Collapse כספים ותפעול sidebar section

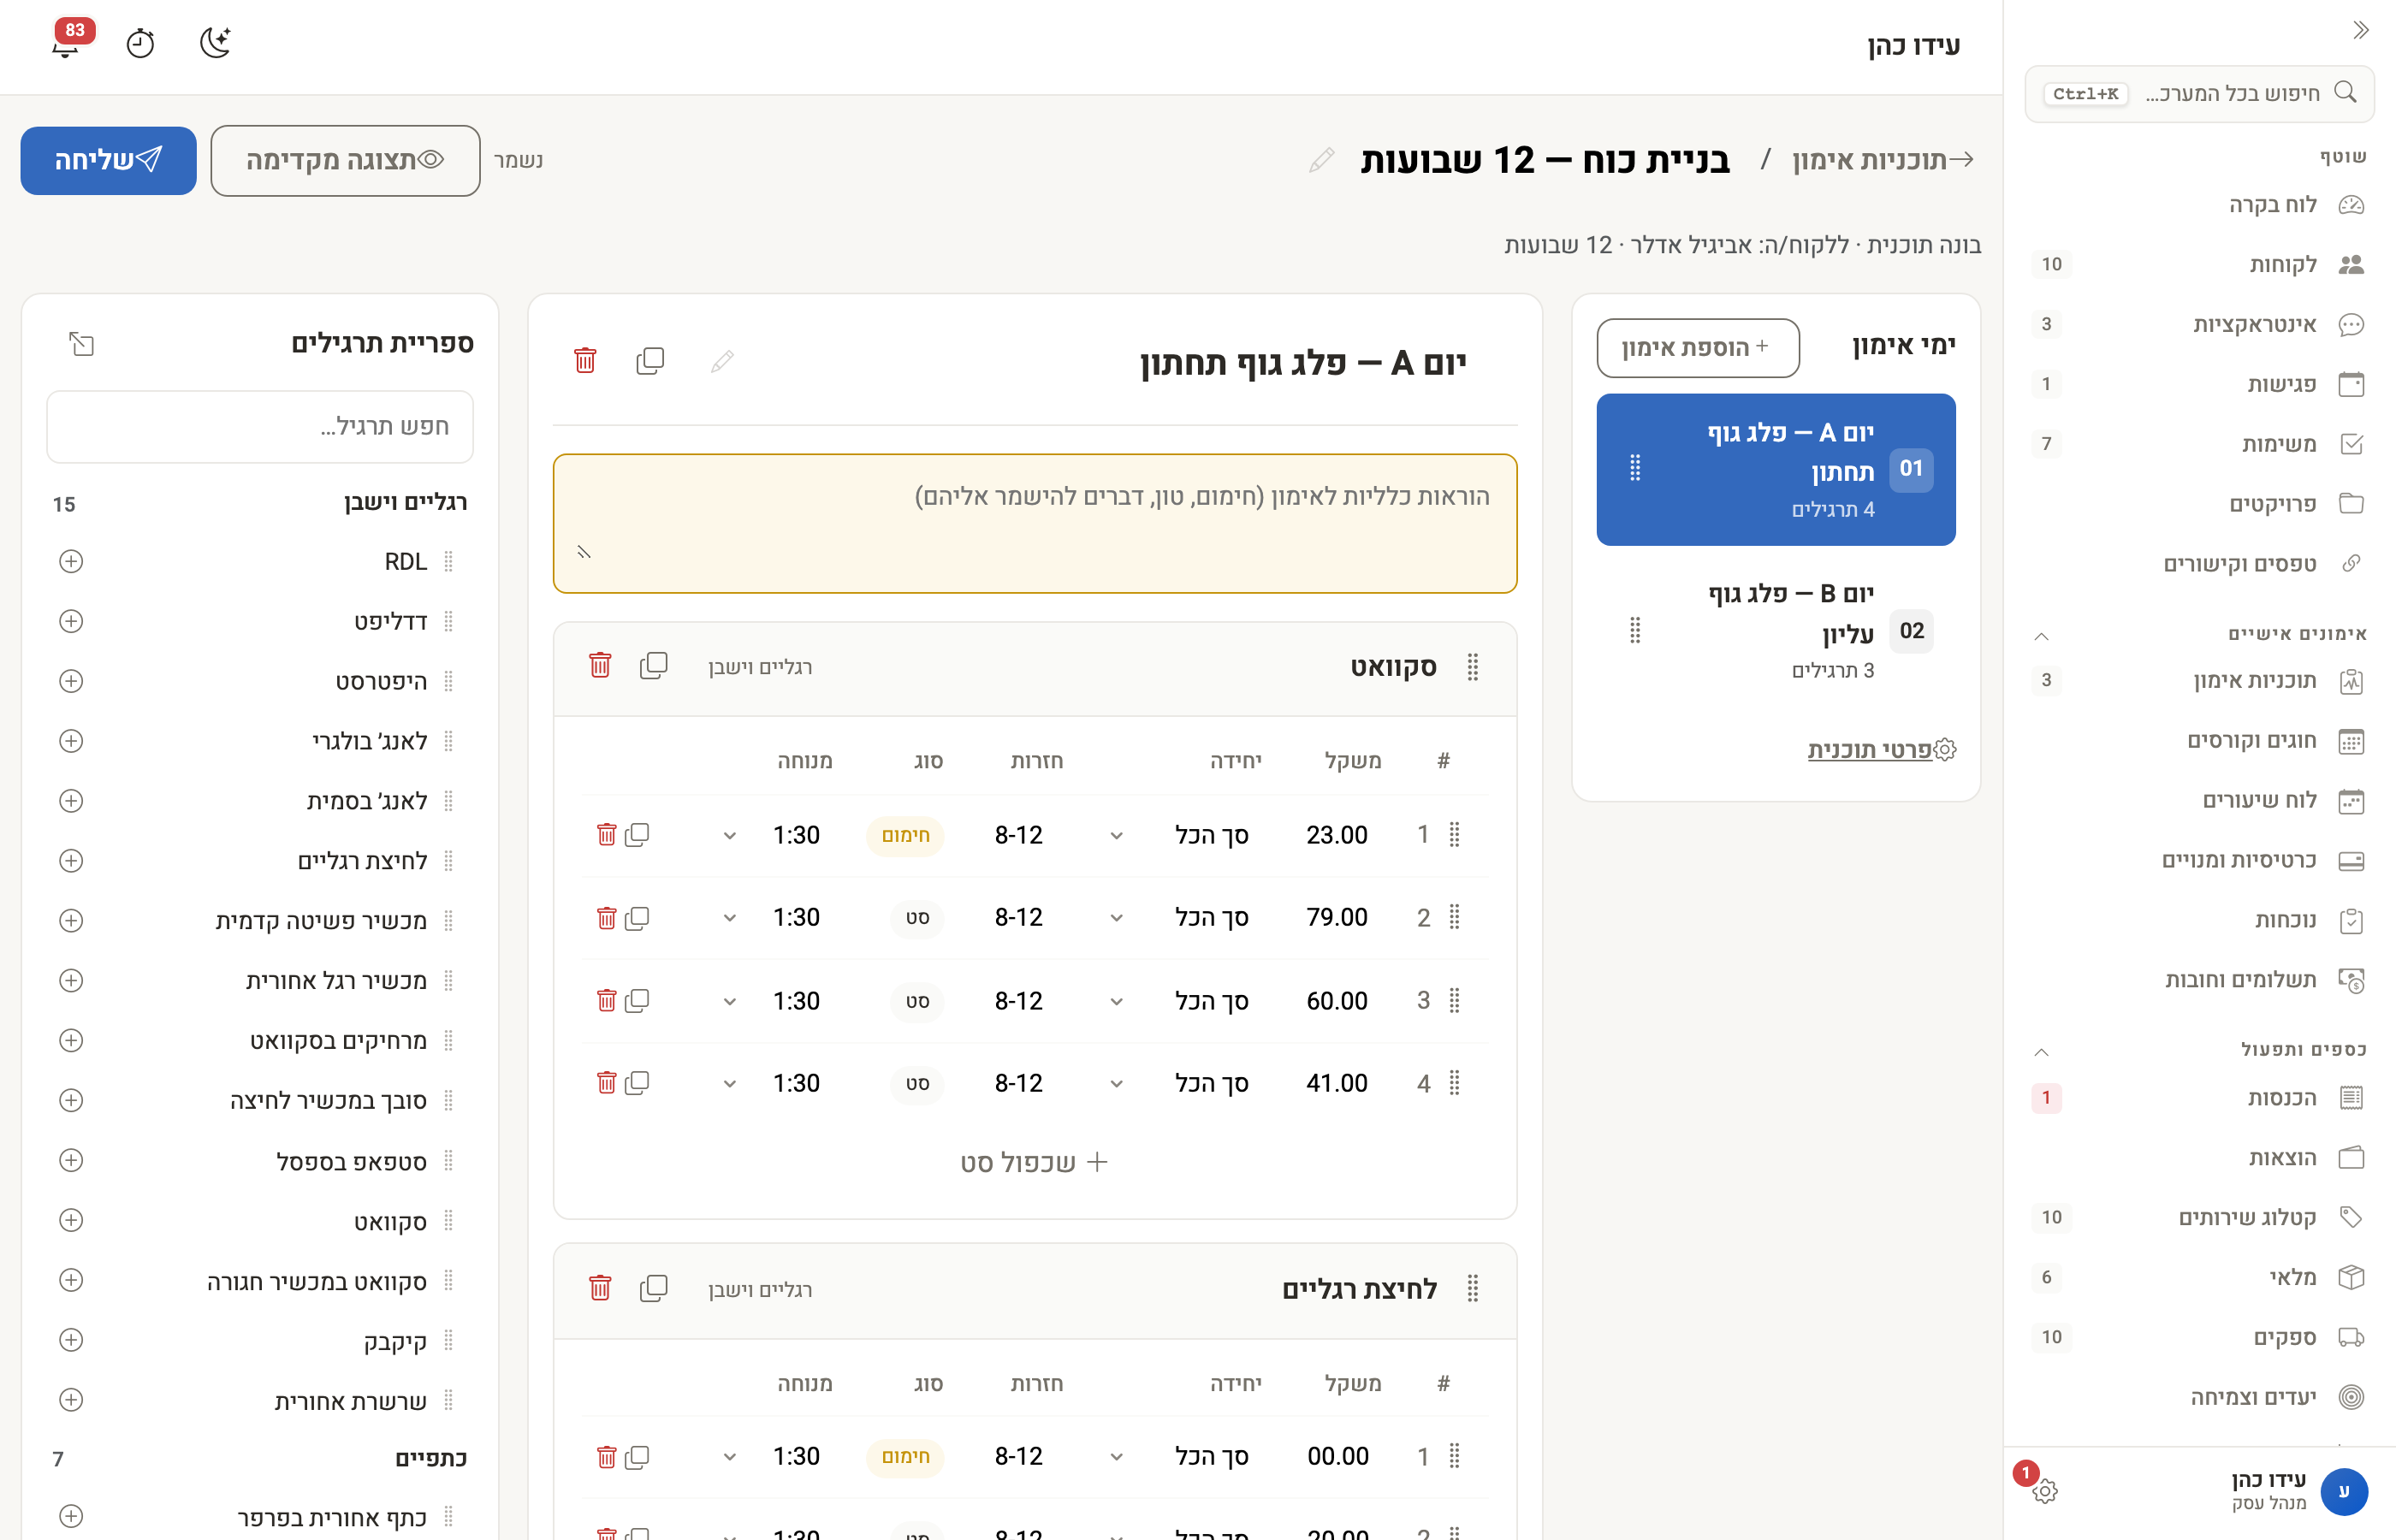(2042, 1051)
